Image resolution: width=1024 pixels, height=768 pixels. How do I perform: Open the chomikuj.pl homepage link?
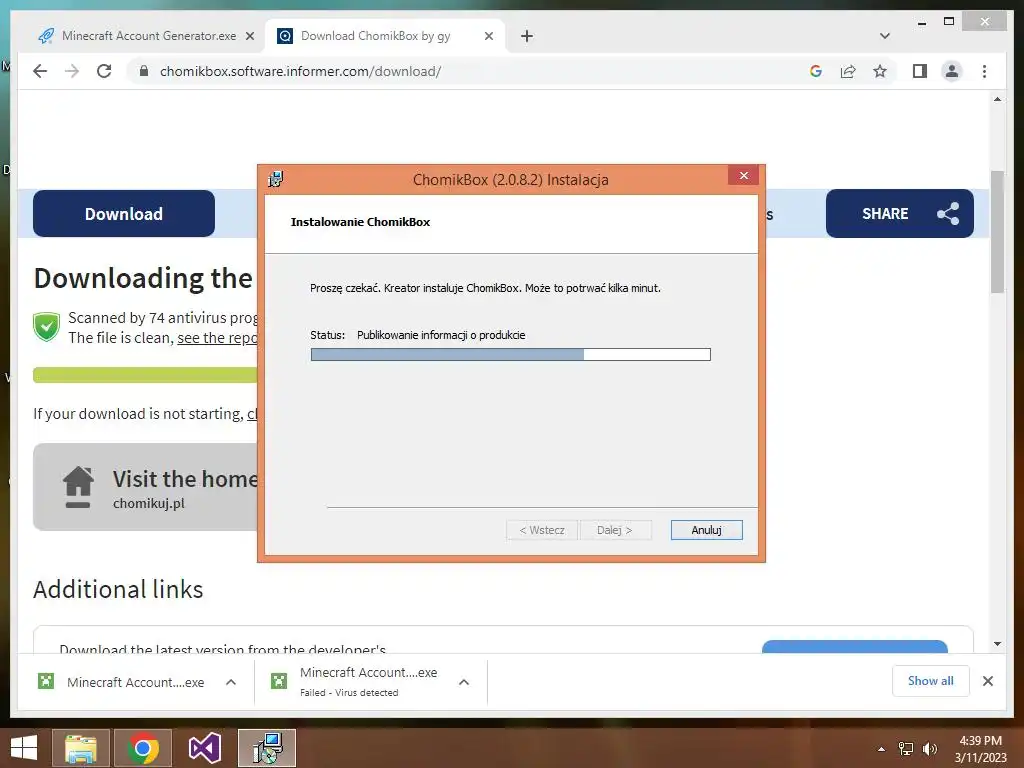click(x=149, y=504)
